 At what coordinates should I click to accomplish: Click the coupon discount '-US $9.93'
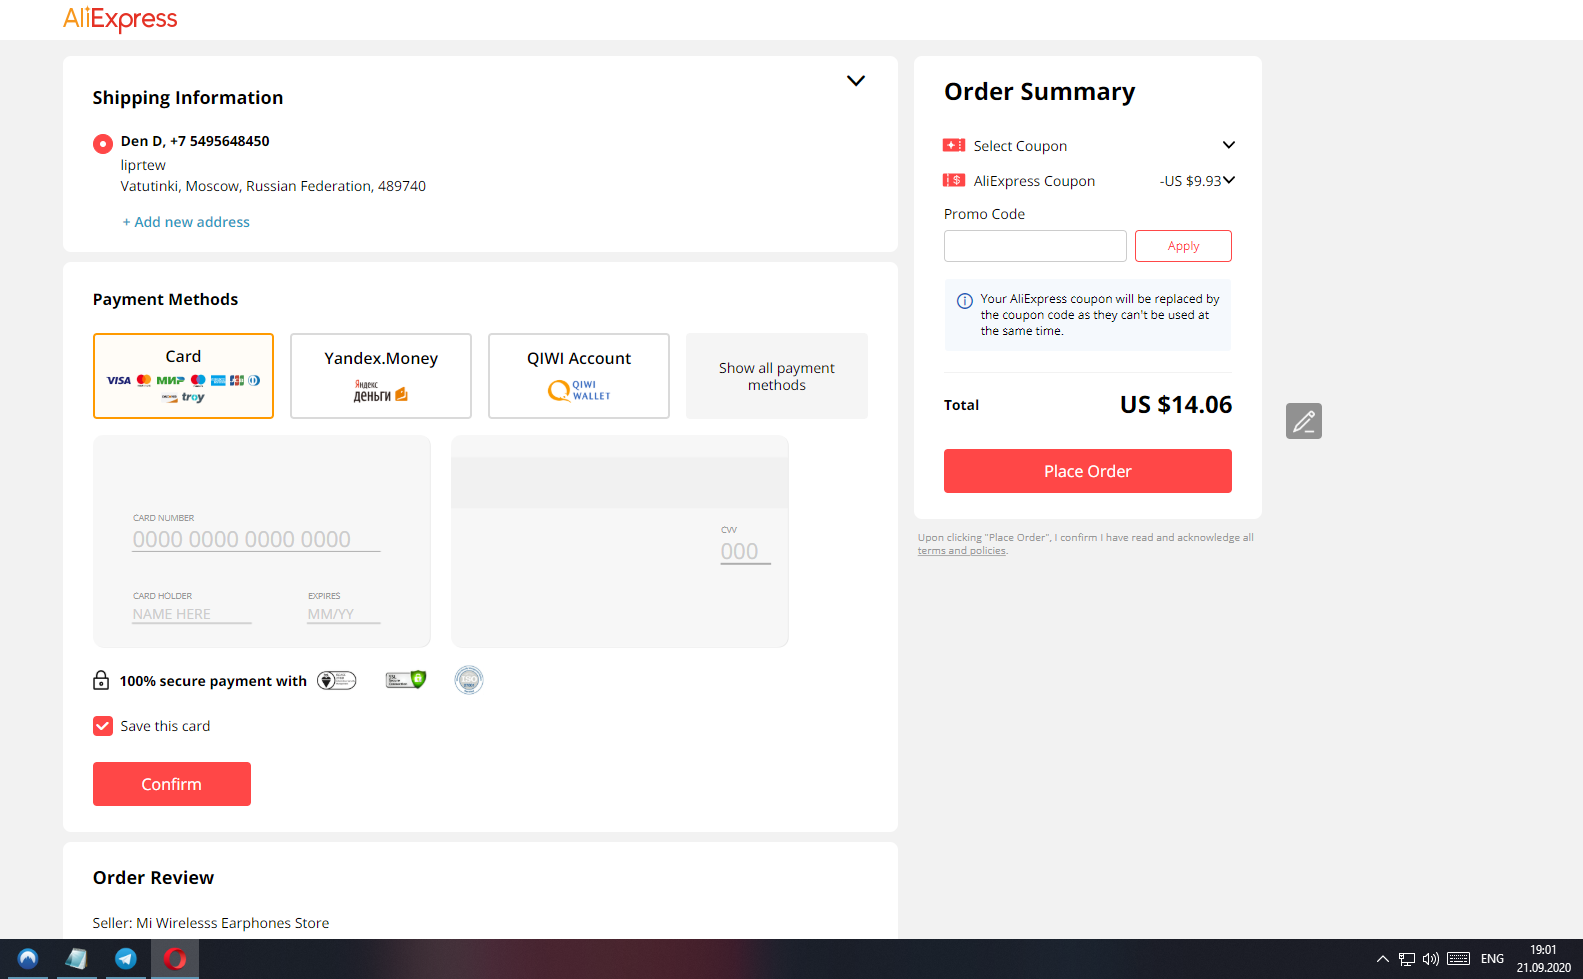point(1190,181)
